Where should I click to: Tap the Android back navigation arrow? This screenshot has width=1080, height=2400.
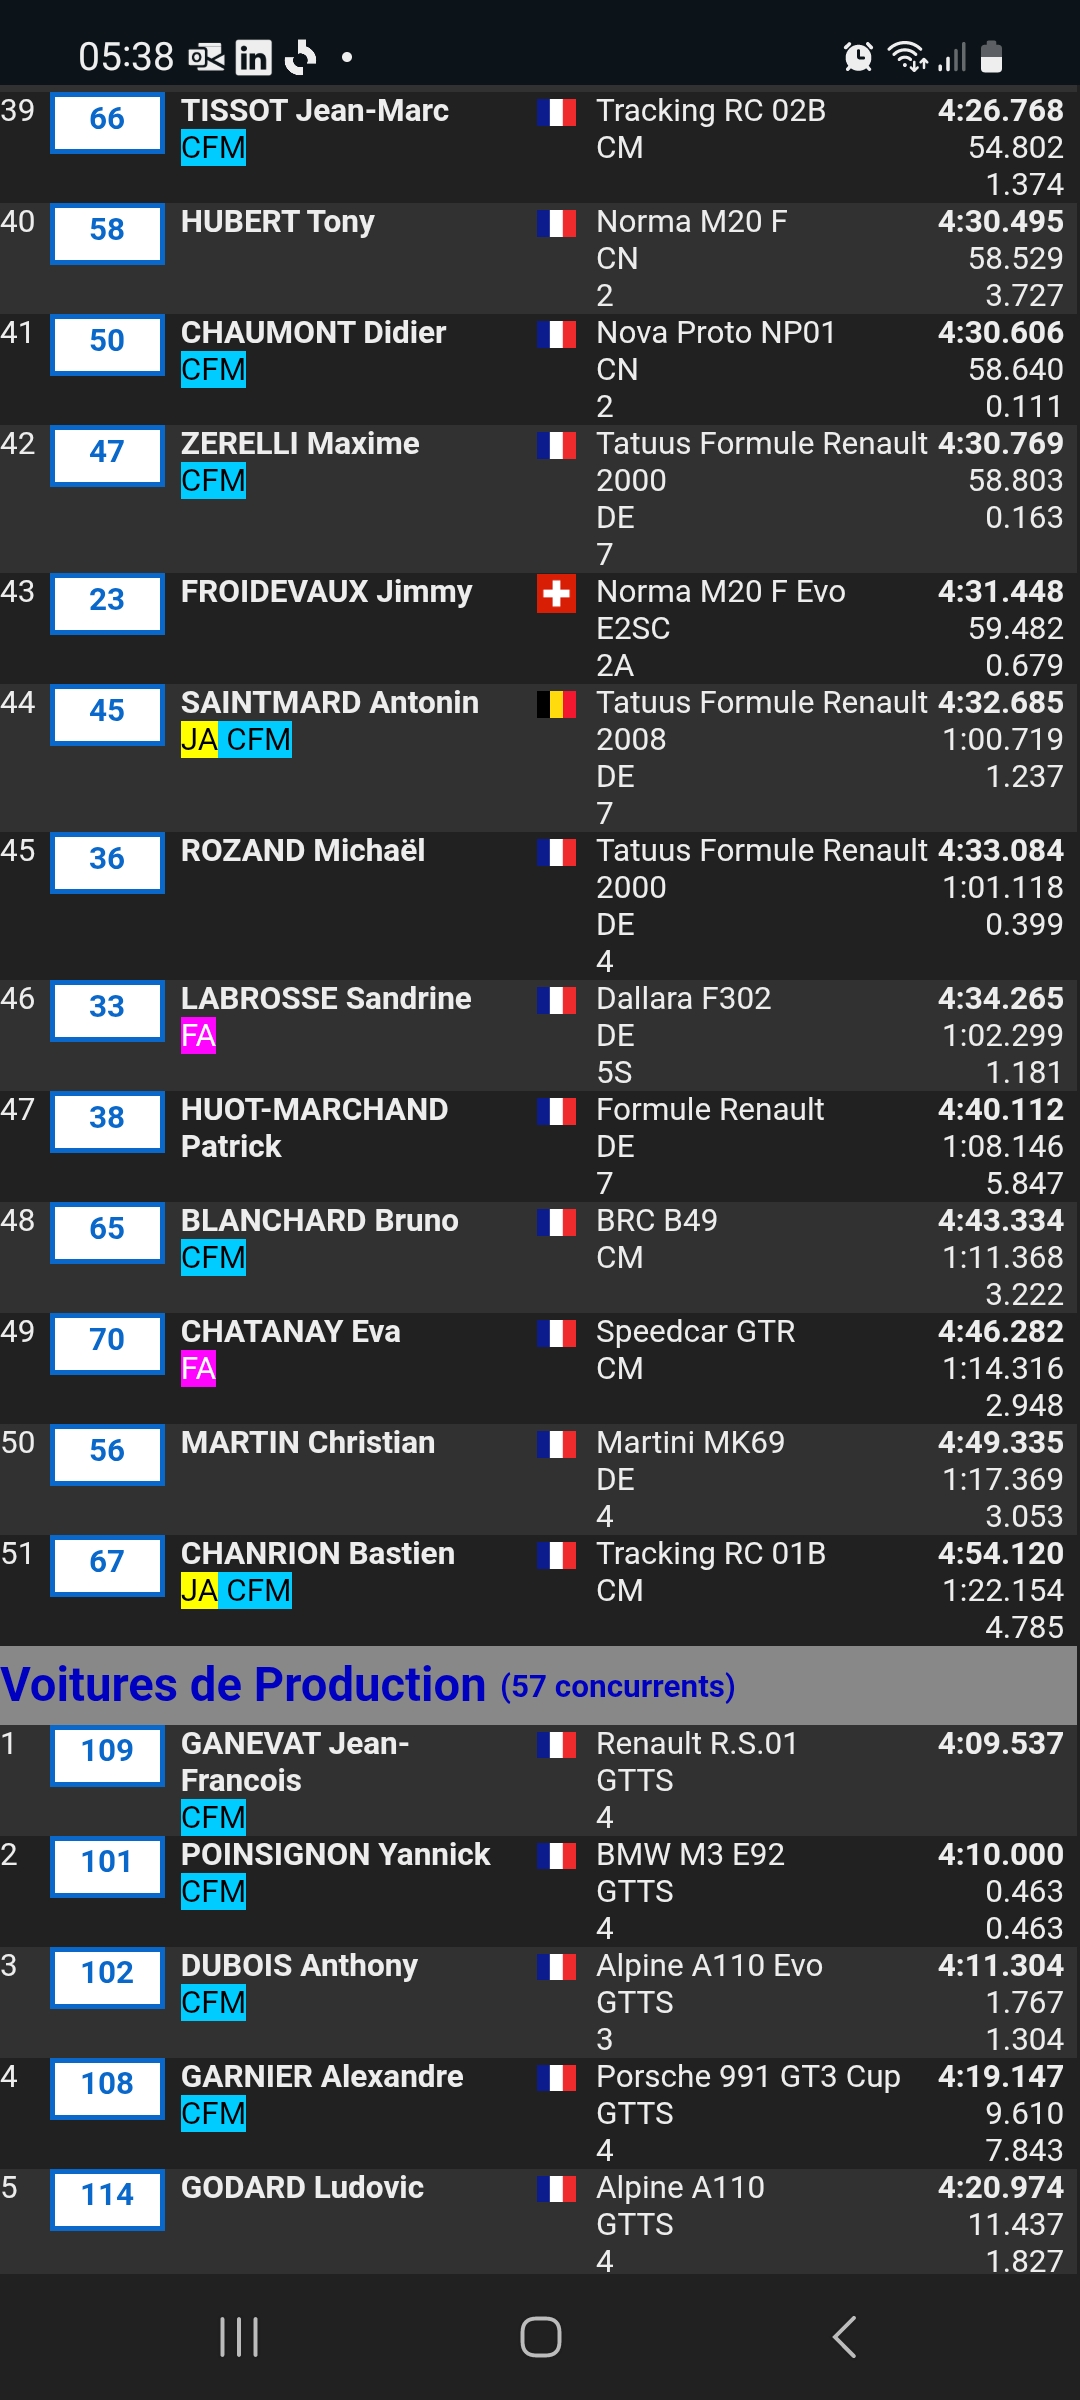click(x=845, y=2337)
